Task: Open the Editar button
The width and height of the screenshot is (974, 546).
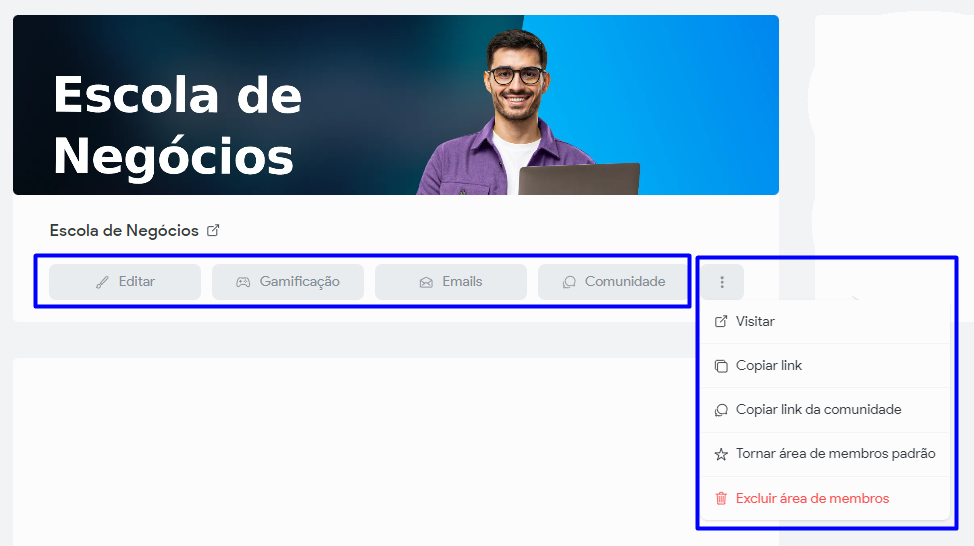Action: [125, 282]
